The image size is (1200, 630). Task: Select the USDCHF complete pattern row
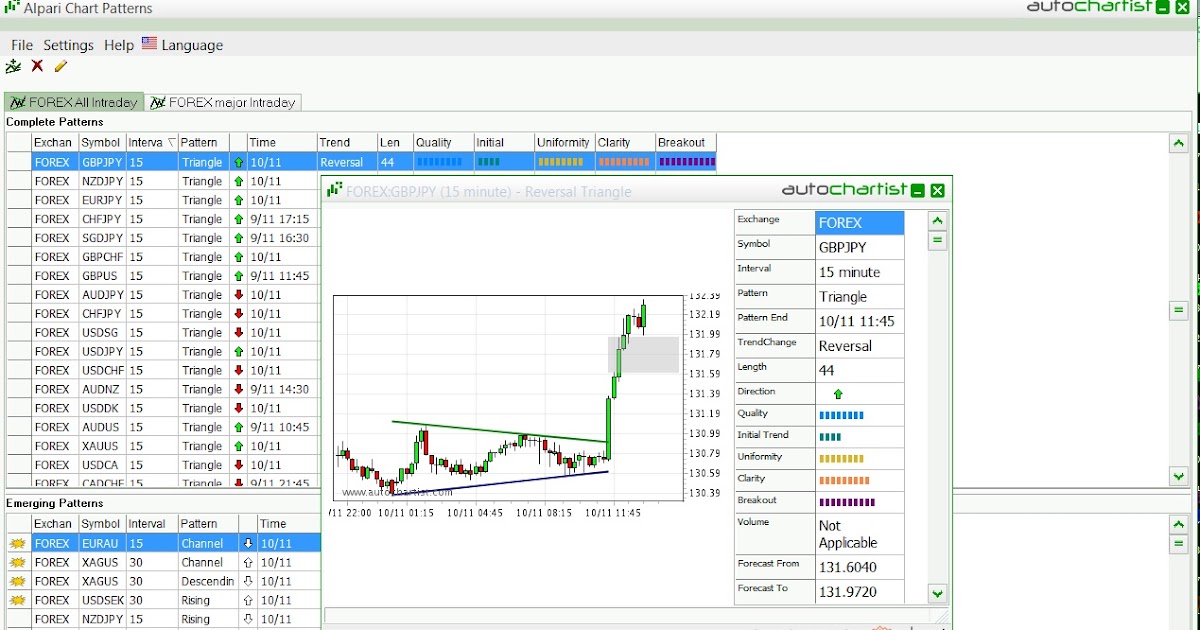[x=163, y=370]
